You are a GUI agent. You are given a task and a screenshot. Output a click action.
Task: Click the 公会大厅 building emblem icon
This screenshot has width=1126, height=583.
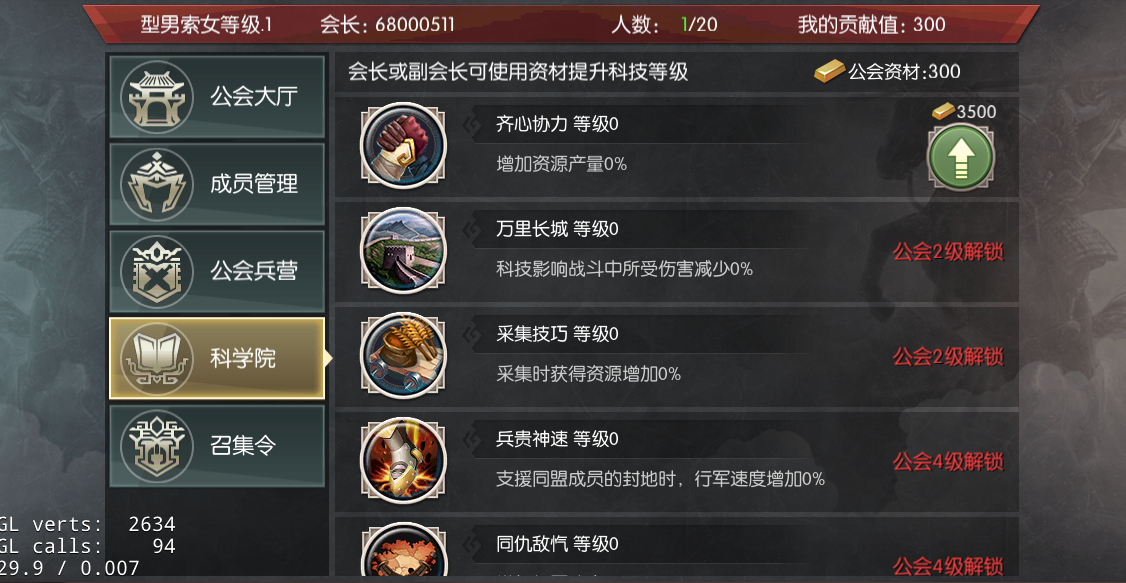157,97
